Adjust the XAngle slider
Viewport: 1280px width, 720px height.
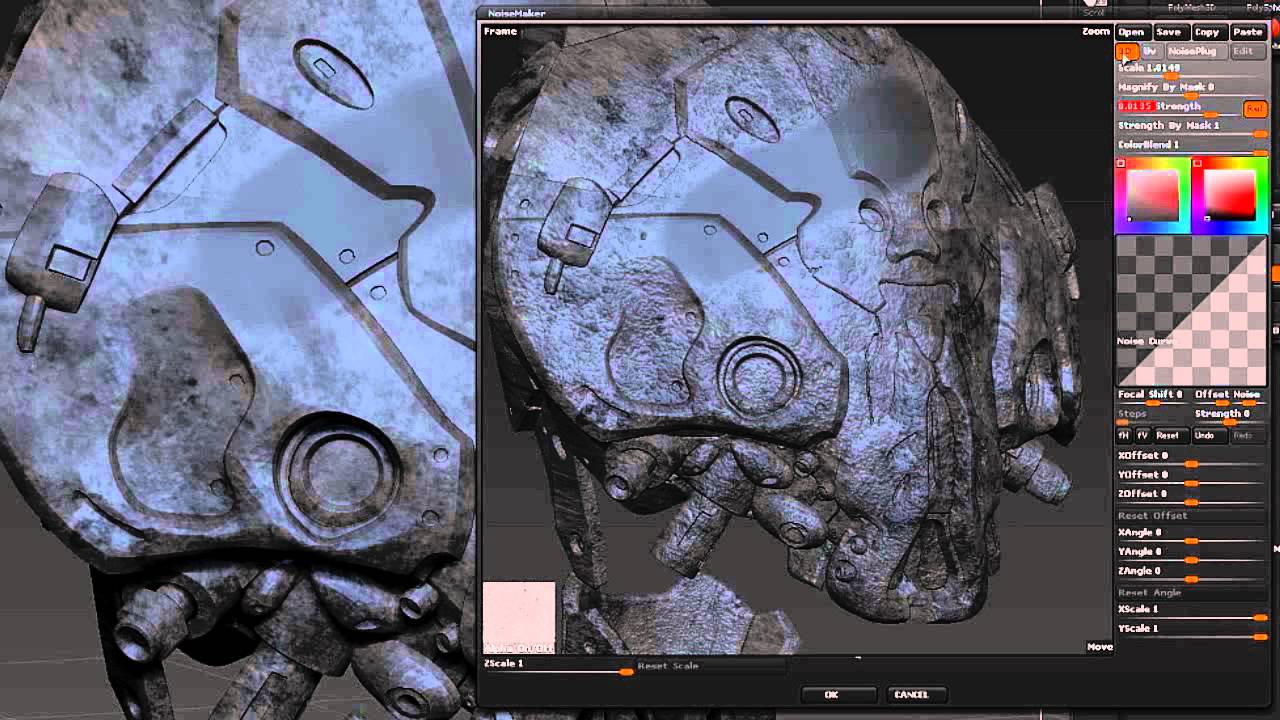pyautogui.click(x=1192, y=534)
